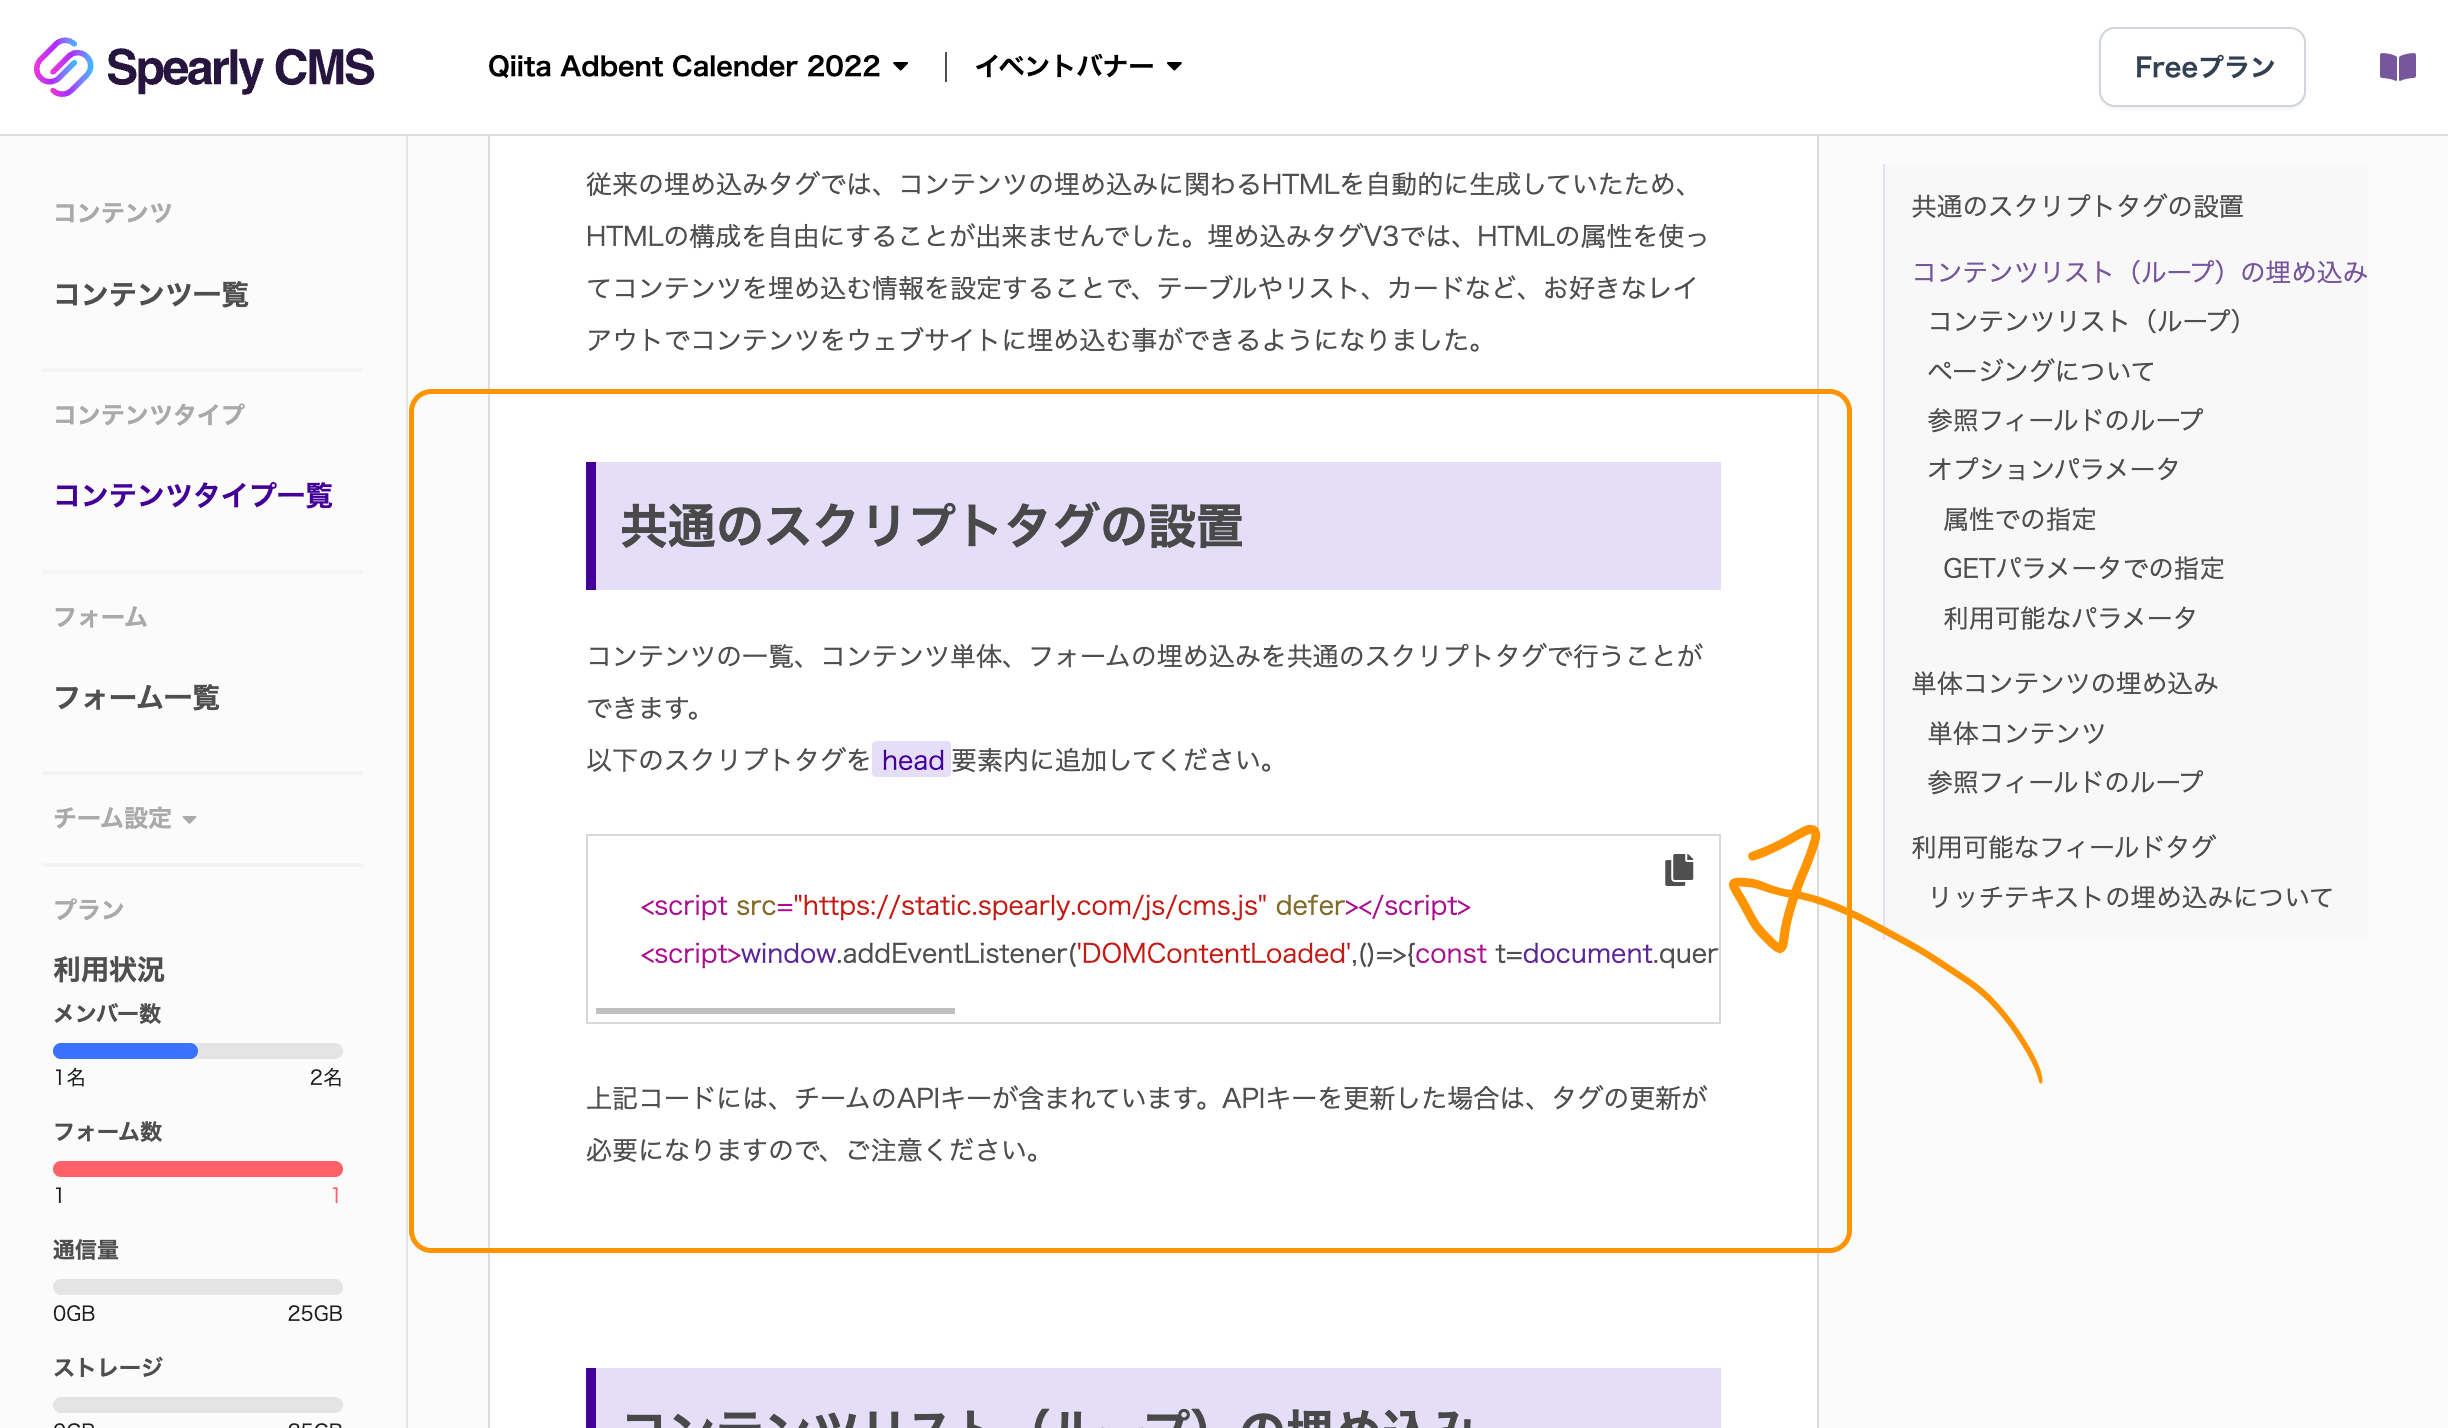Screen dimensions: 2448x1428
Task: Open フォーム一覧 from the sidebar
Action: point(138,698)
